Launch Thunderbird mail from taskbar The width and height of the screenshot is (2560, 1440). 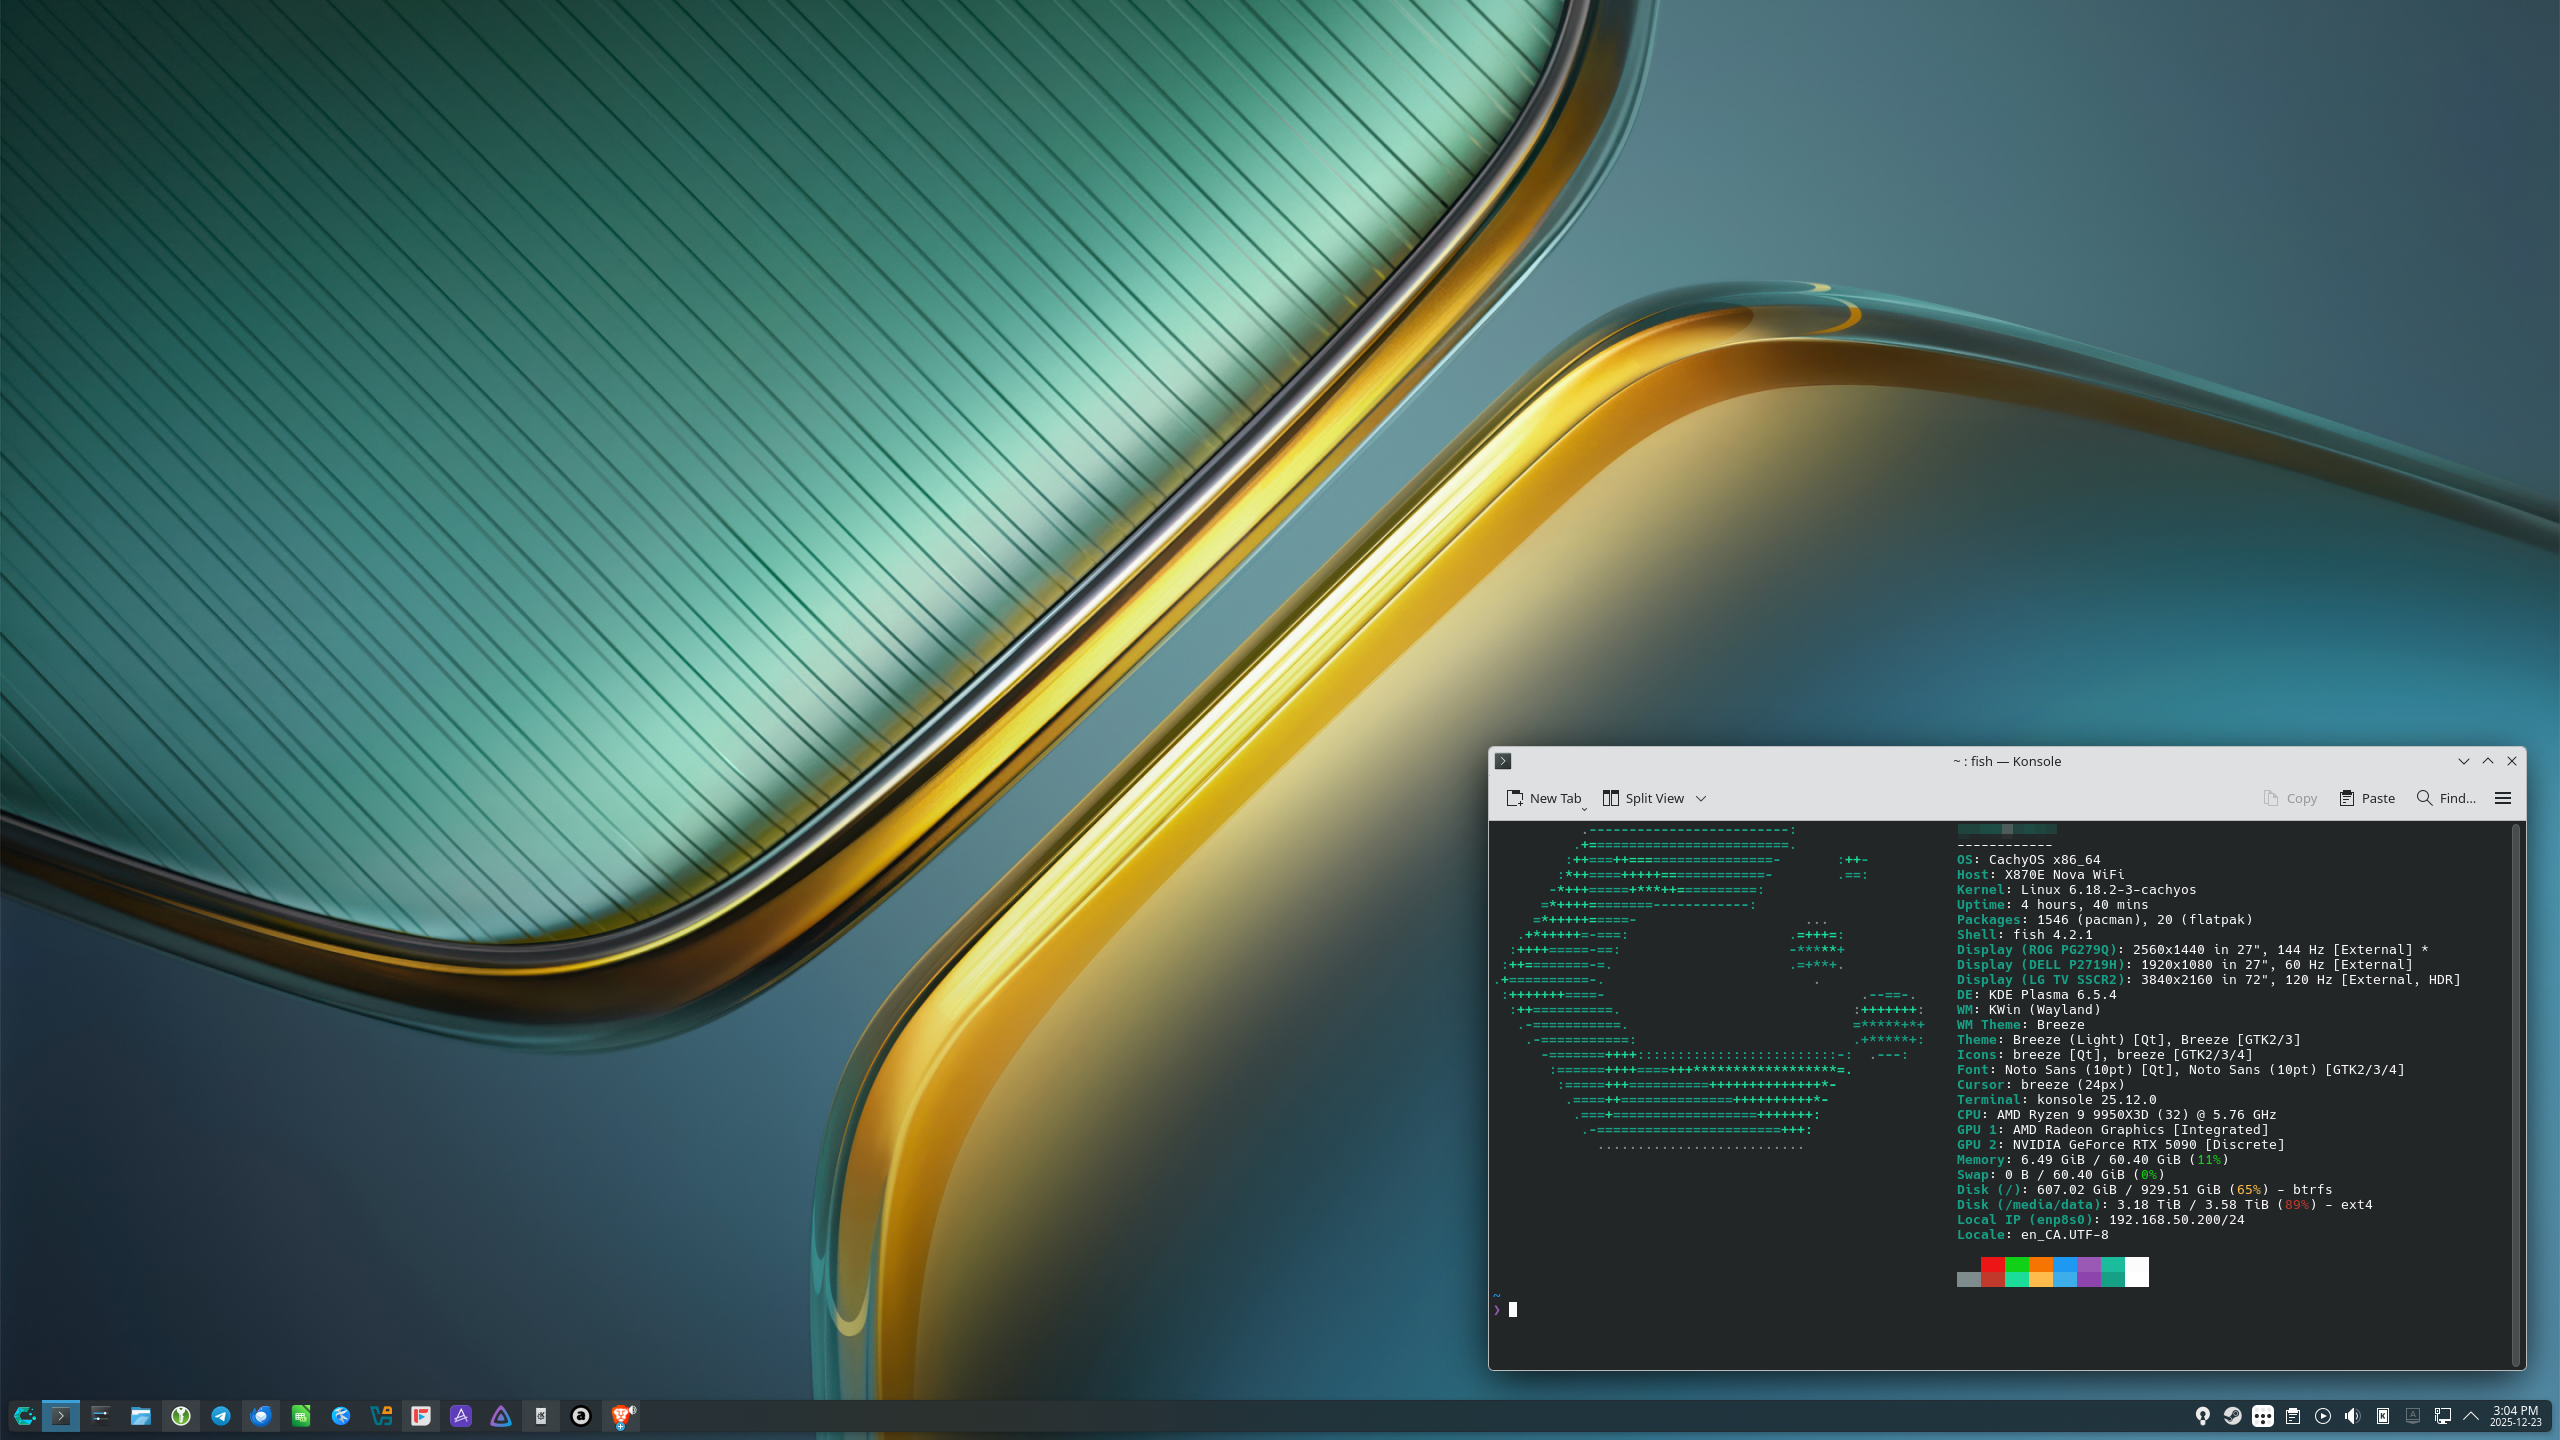261,1416
